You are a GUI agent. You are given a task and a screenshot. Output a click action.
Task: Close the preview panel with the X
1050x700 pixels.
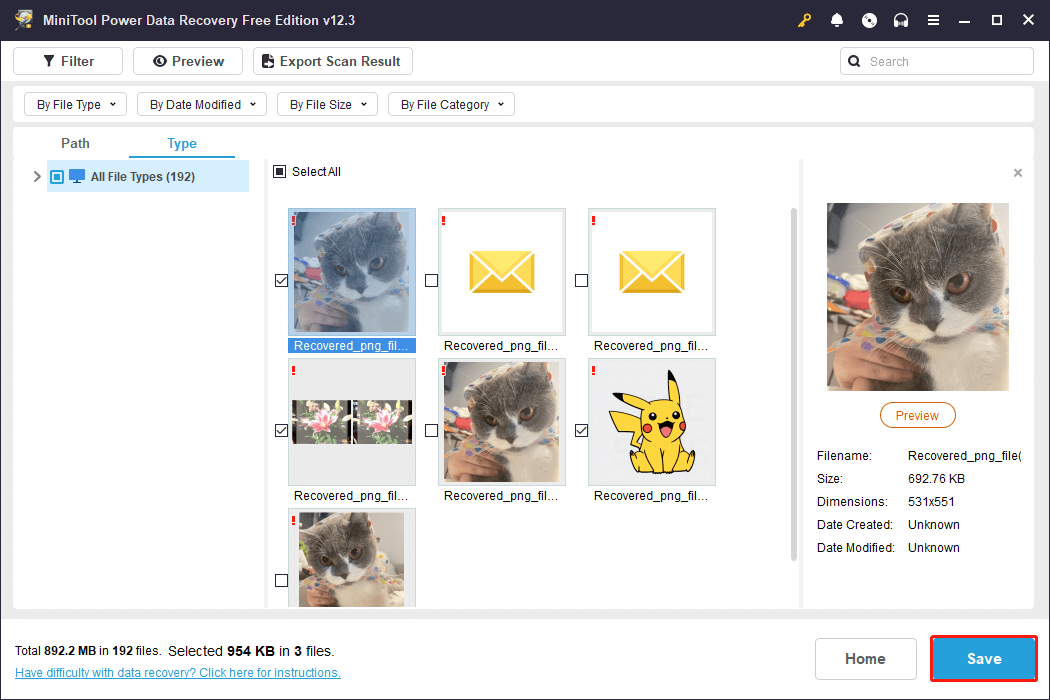coord(1018,173)
